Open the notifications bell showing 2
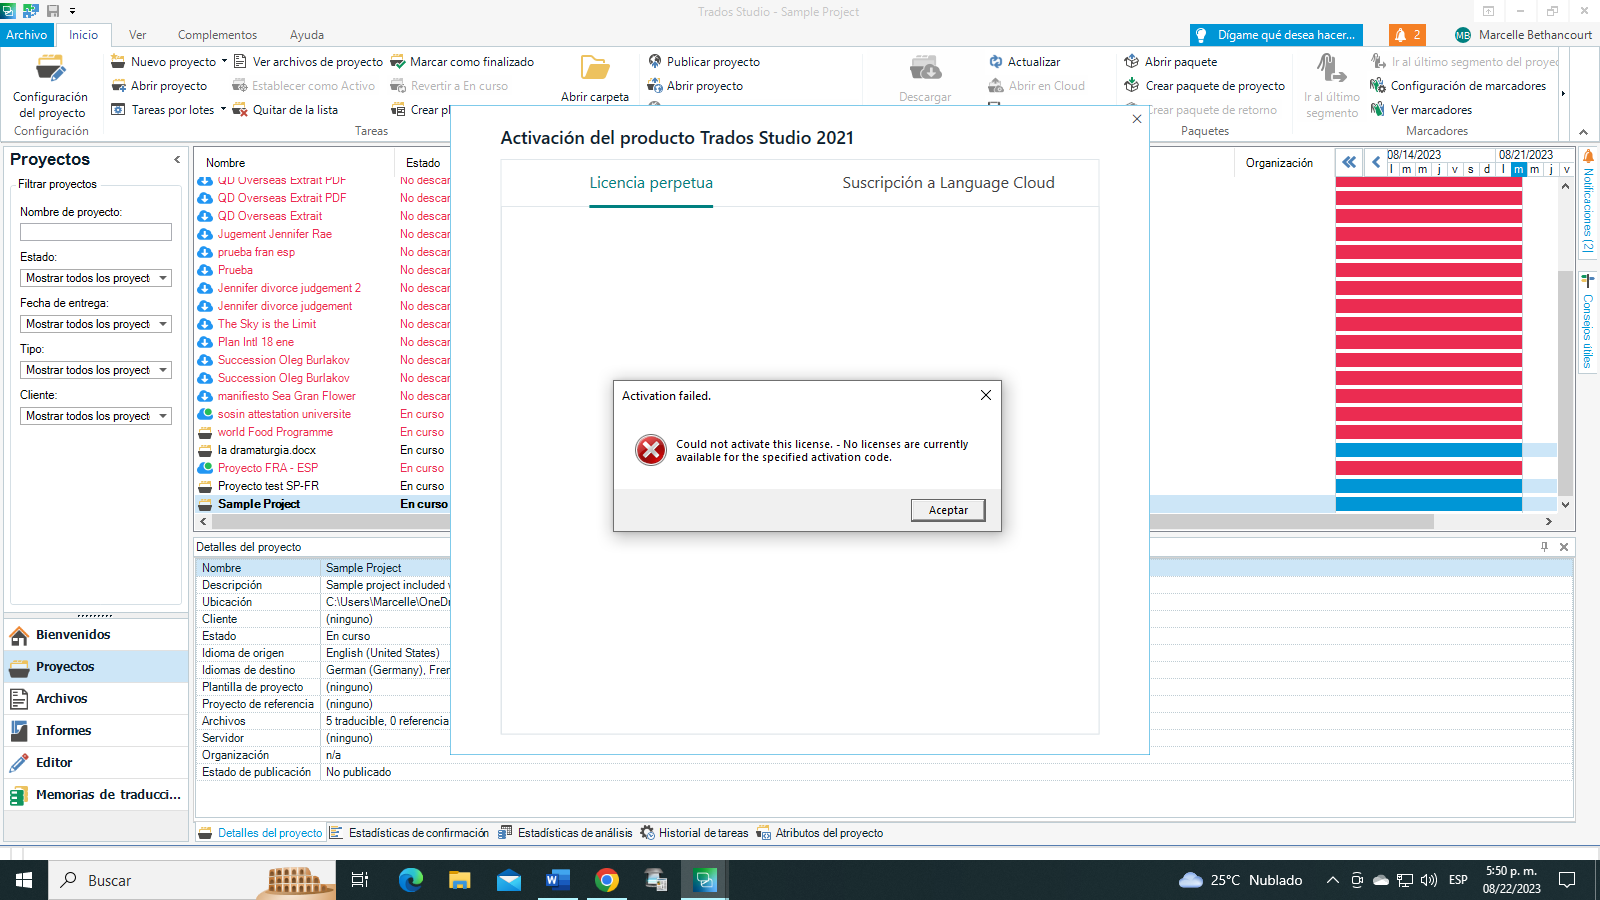The height and width of the screenshot is (900, 1600). click(1407, 35)
